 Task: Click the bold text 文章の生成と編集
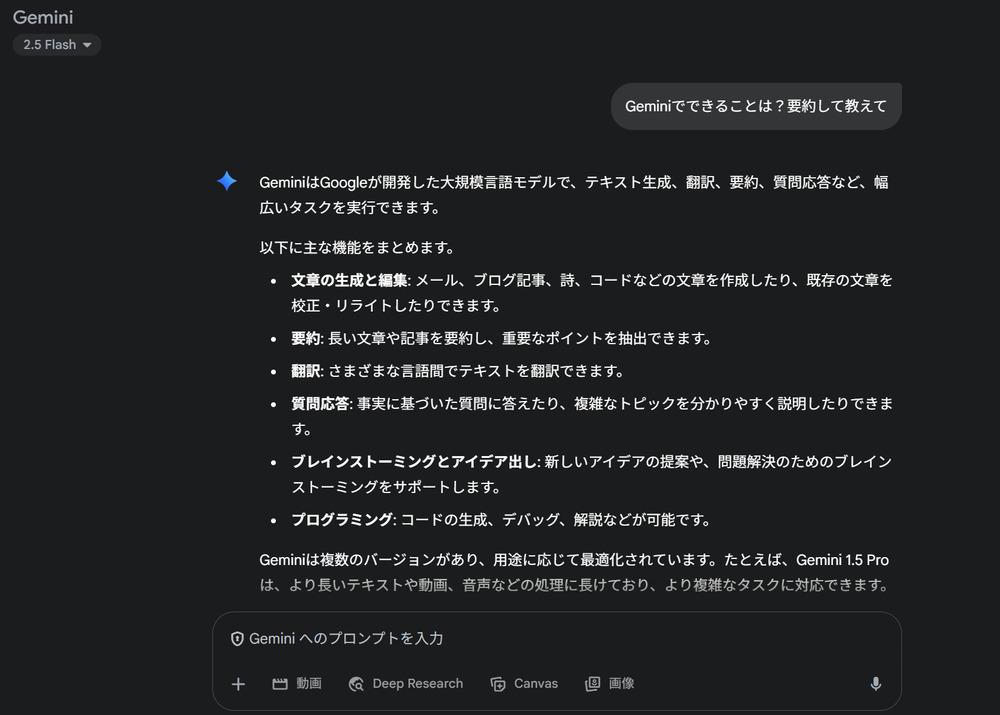tap(349, 281)
